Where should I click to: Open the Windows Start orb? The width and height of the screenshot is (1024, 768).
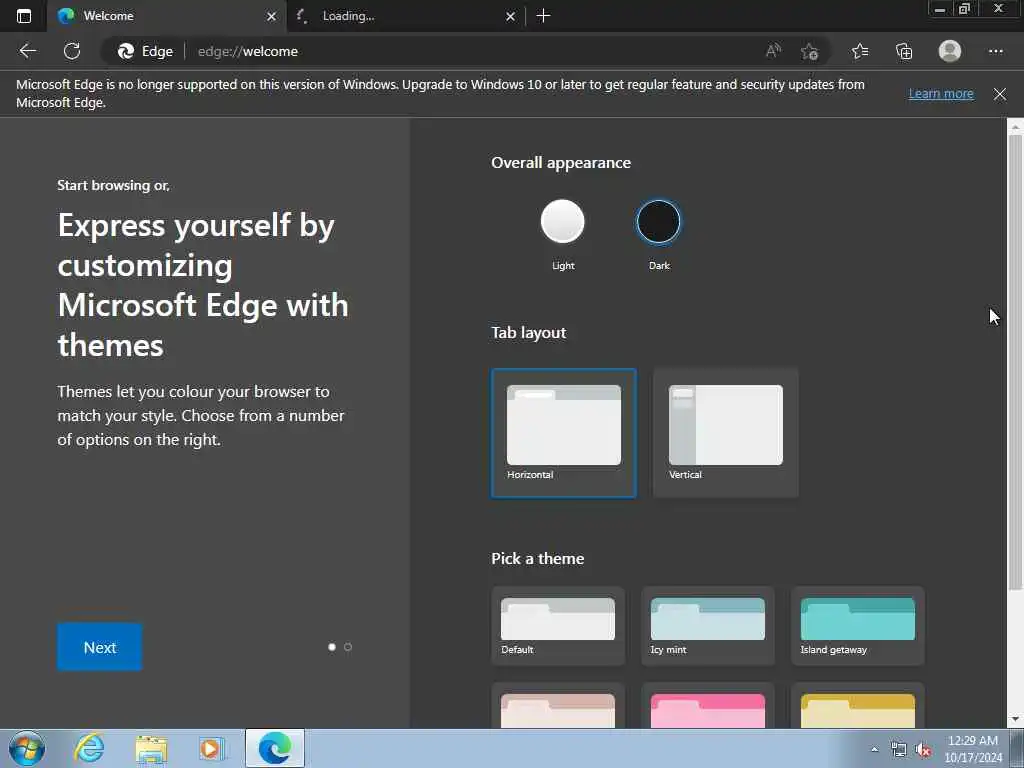pyautogui.click(x=27, y=748)
